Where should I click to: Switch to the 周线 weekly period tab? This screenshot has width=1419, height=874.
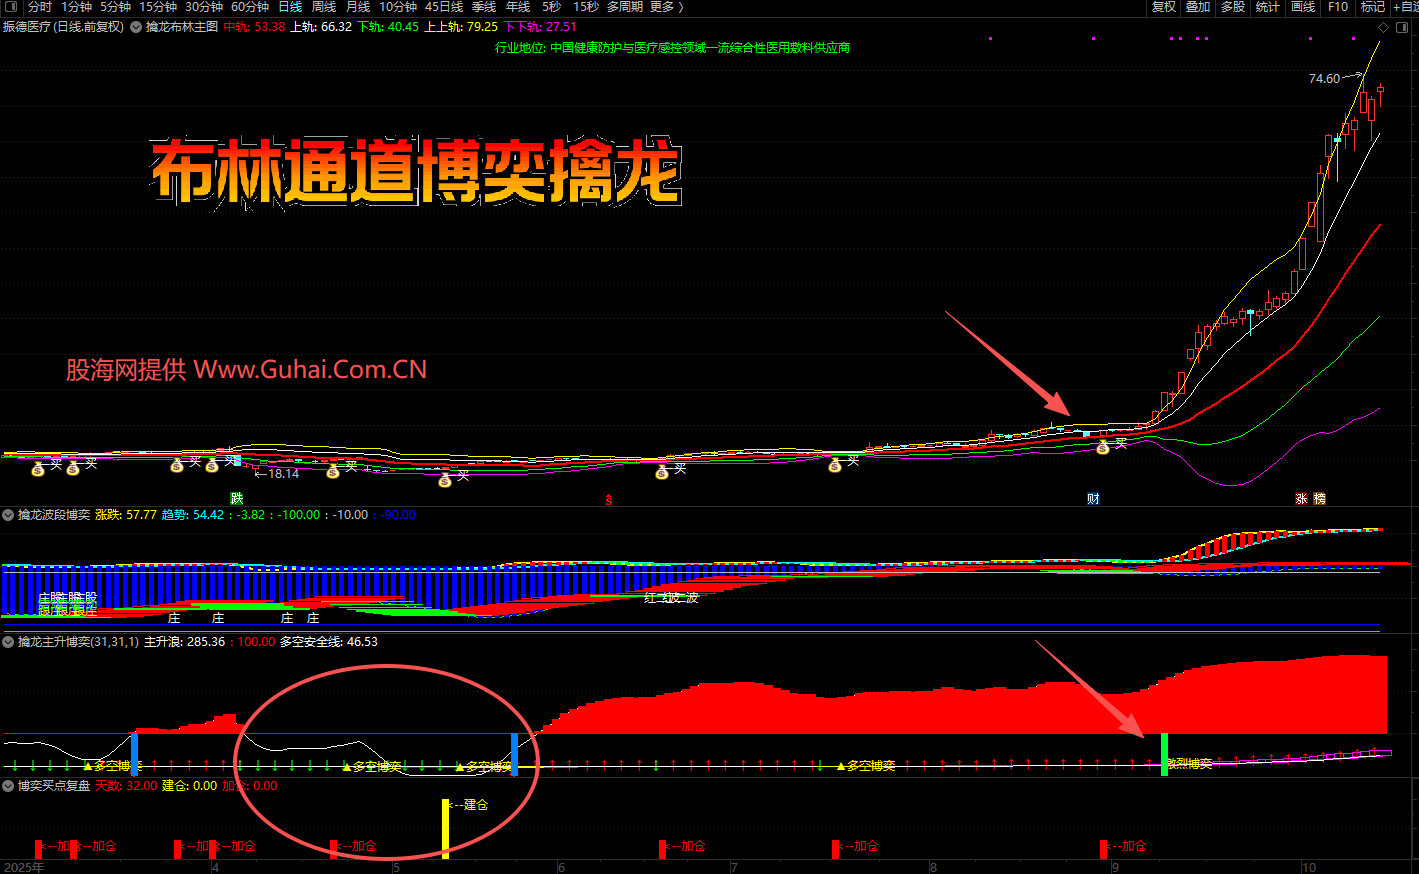click(x=324, y=7)
